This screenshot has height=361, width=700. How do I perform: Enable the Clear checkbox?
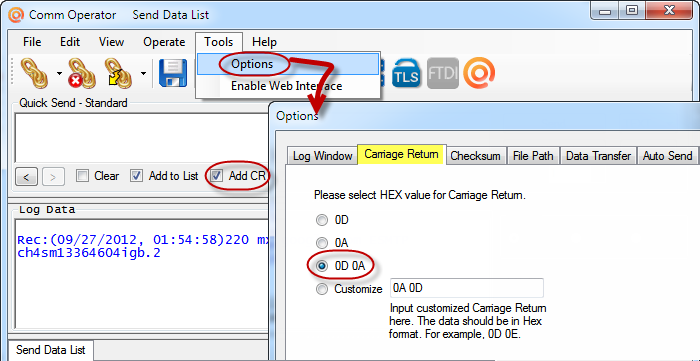[82, 176]
